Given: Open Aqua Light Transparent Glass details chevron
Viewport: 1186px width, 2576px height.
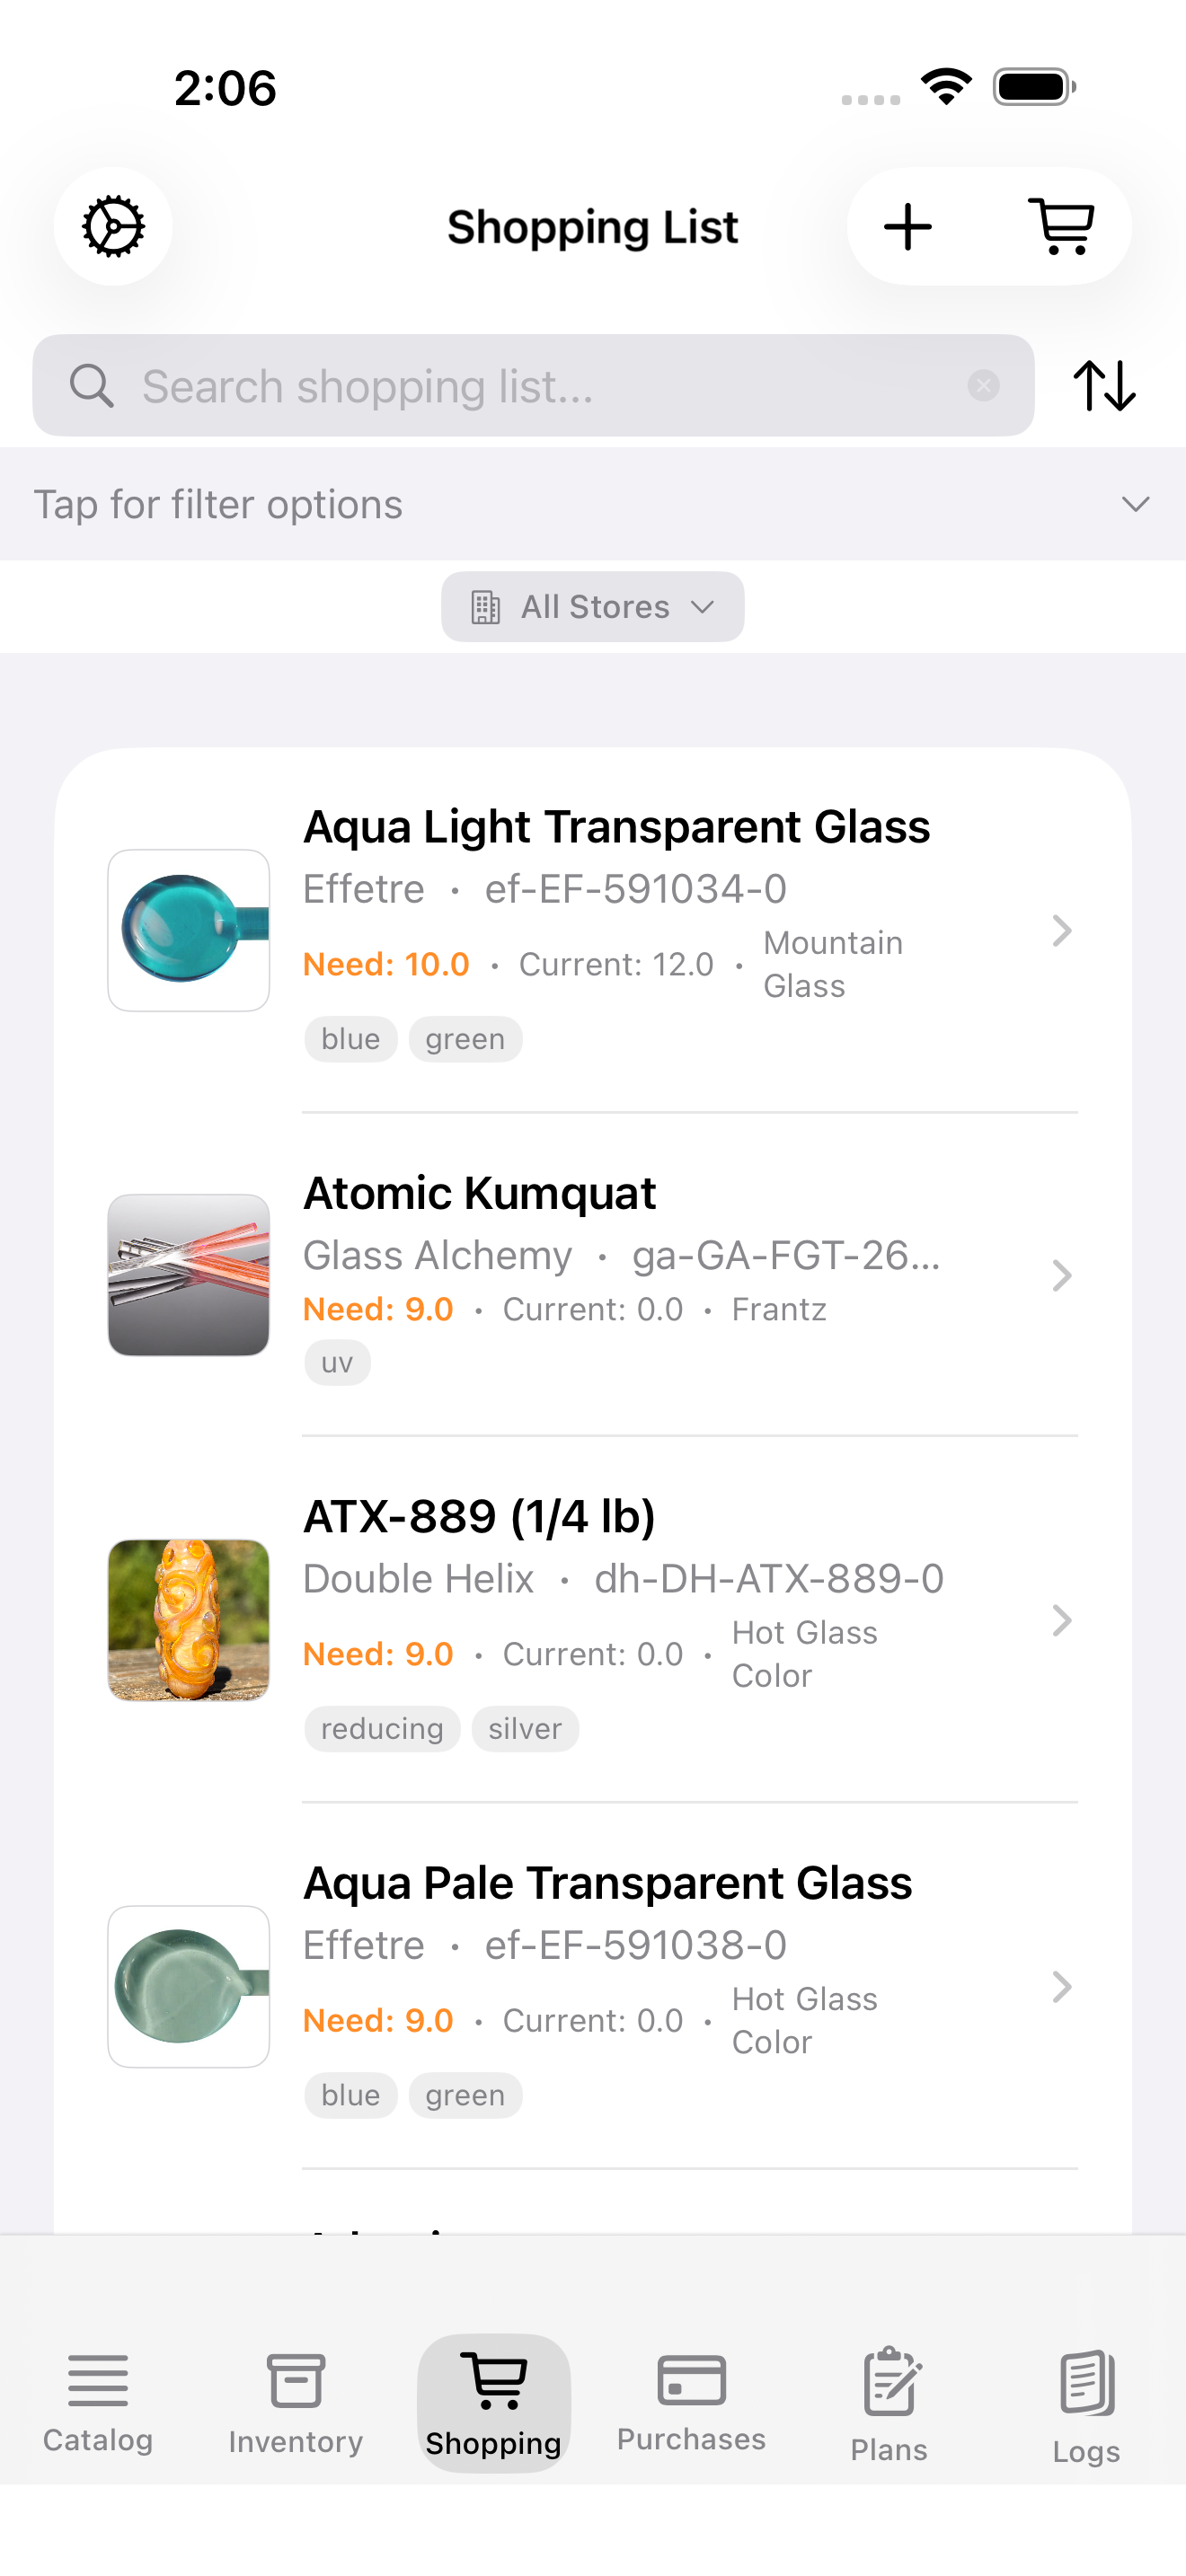Looking at the screenshot, I should pos(1062,931).
